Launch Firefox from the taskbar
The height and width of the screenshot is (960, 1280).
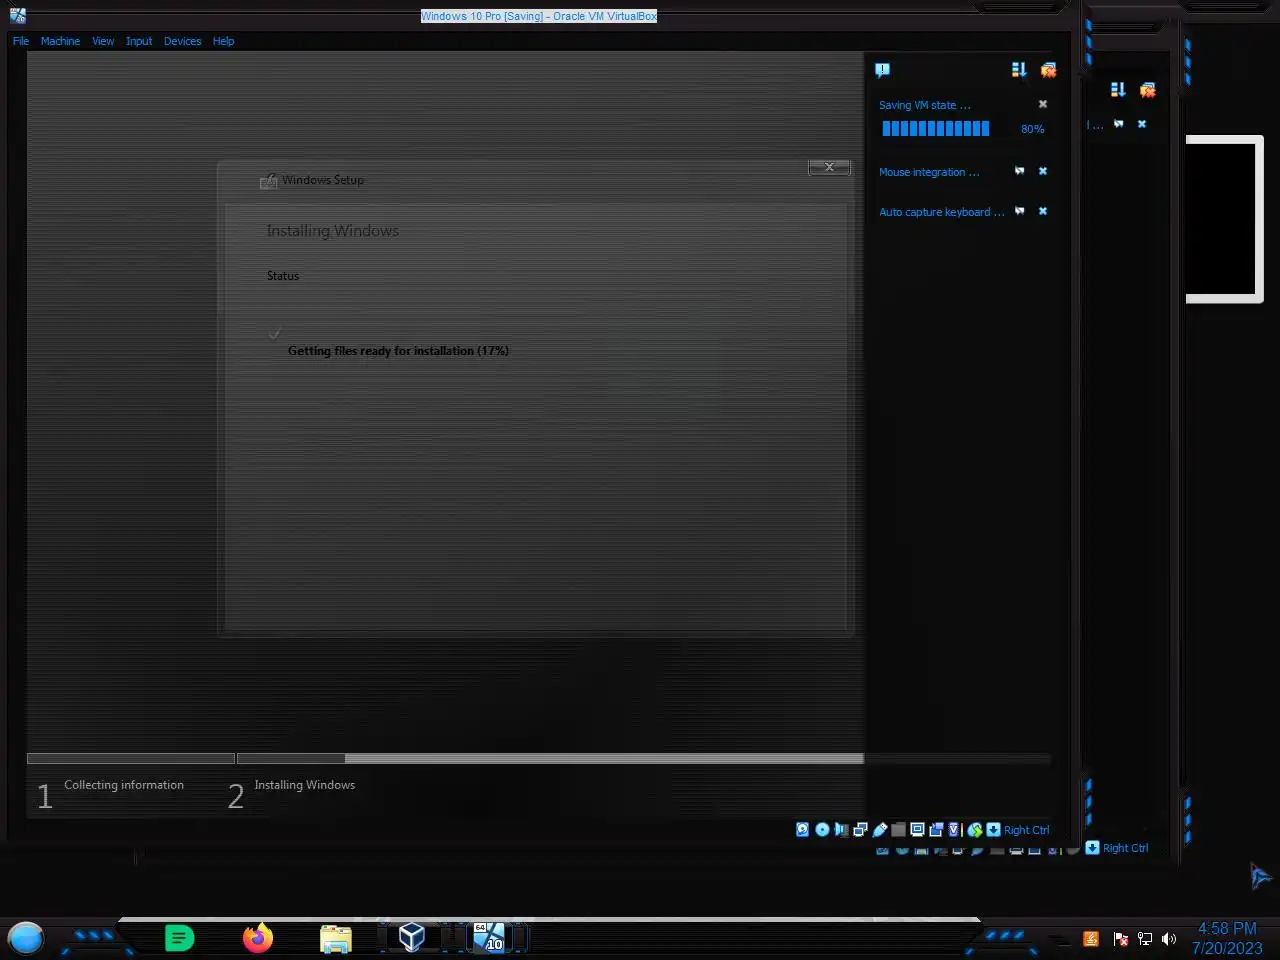258,938
